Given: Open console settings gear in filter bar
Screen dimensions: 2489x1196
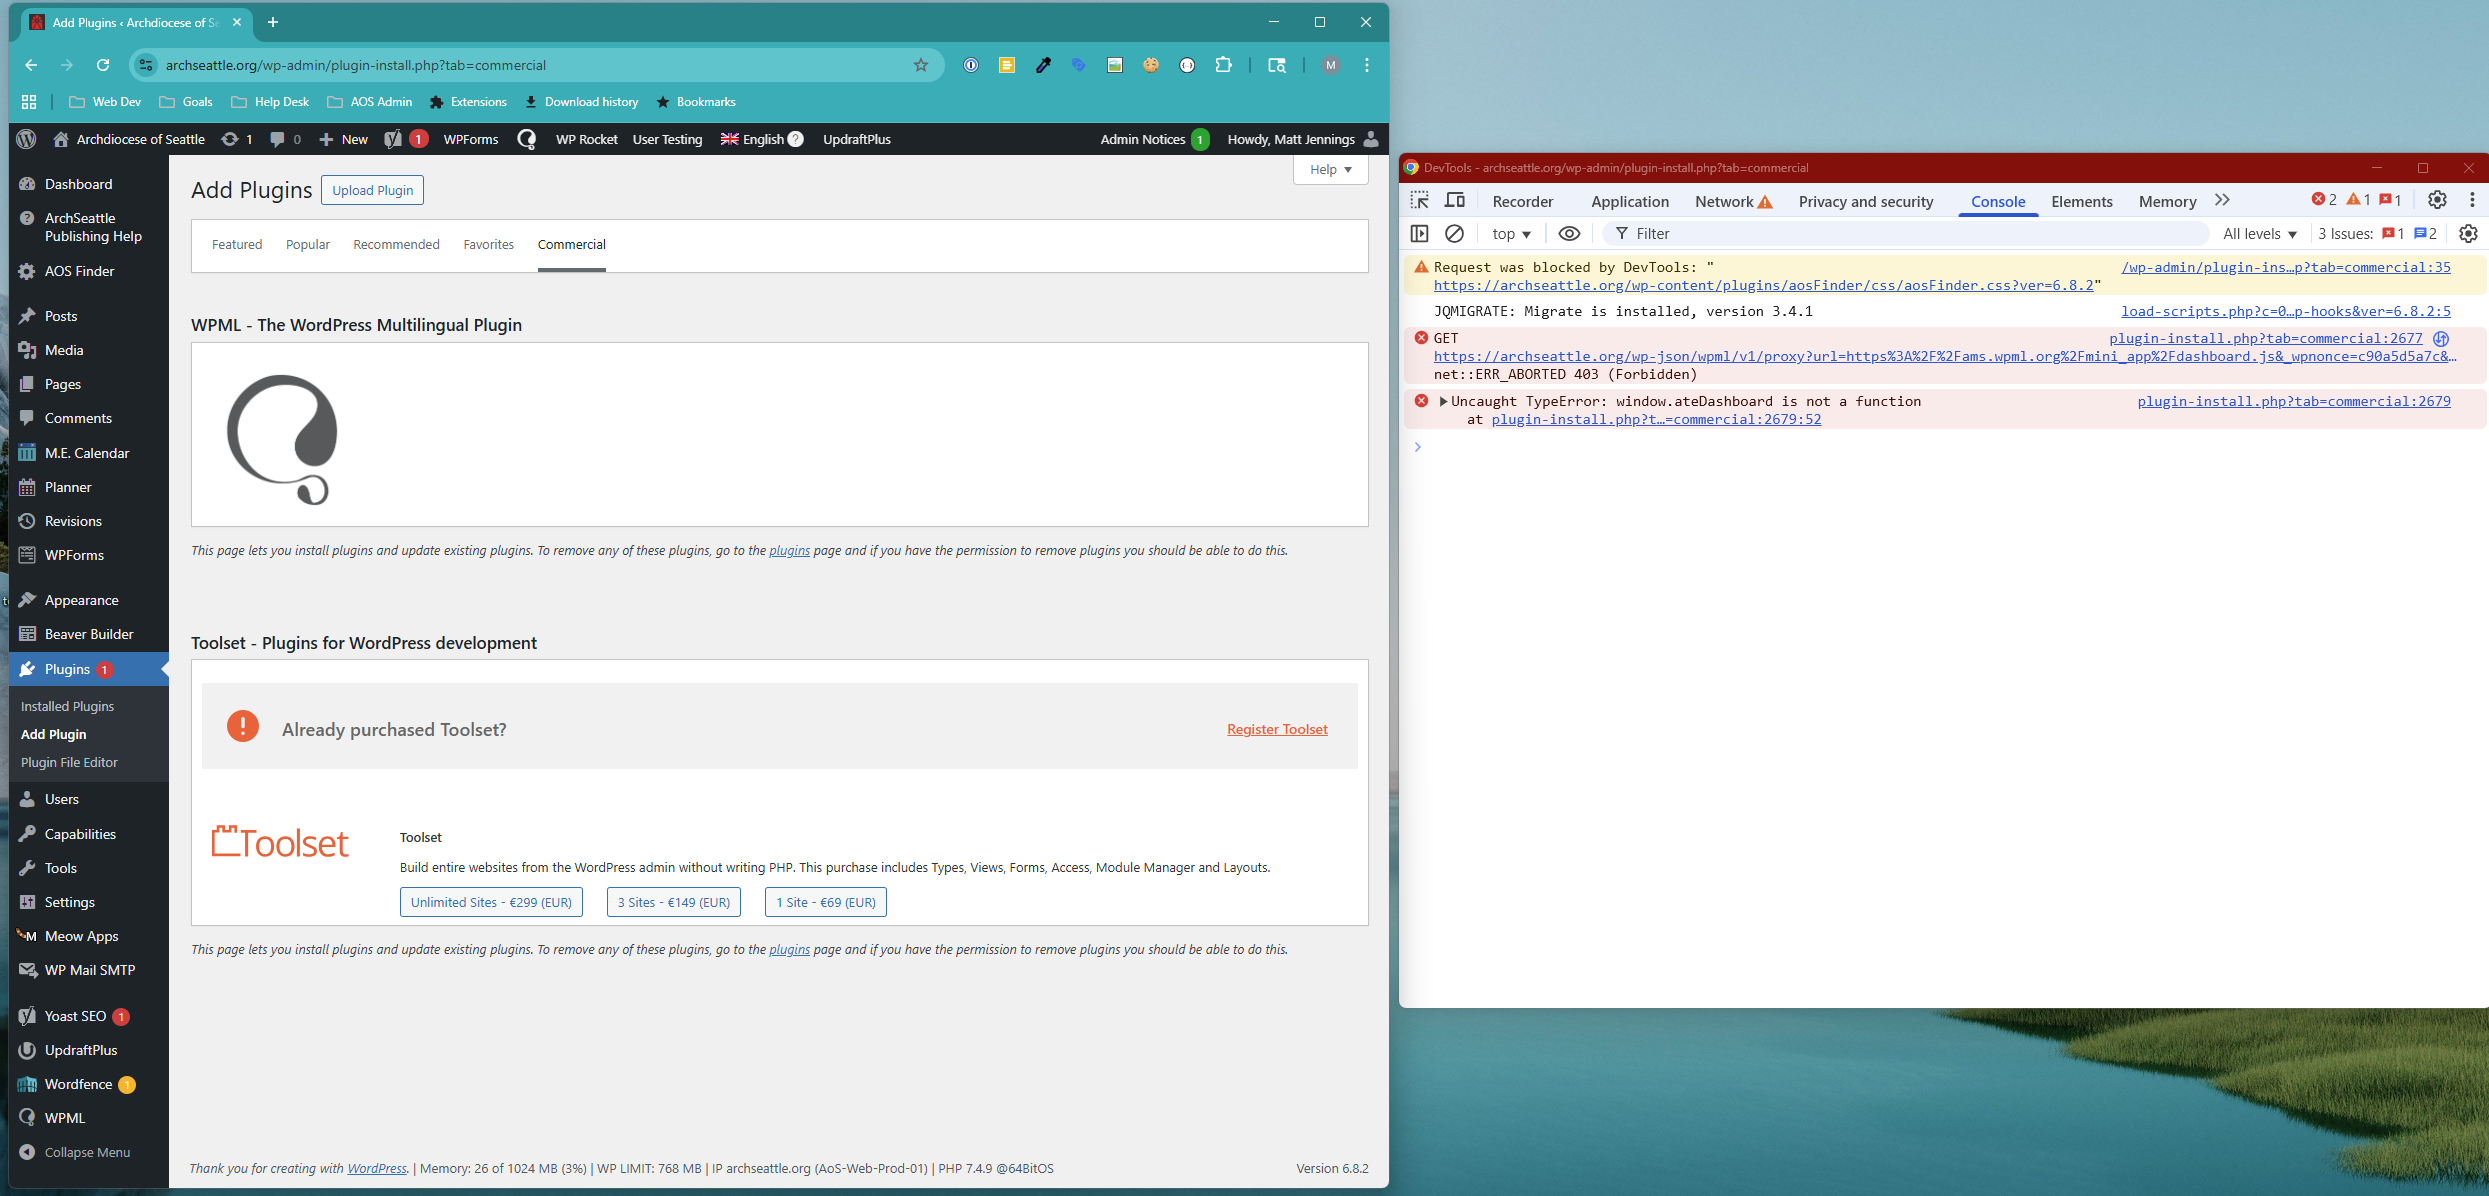Looking at the screenshot, I should [x=2468, y=234].
